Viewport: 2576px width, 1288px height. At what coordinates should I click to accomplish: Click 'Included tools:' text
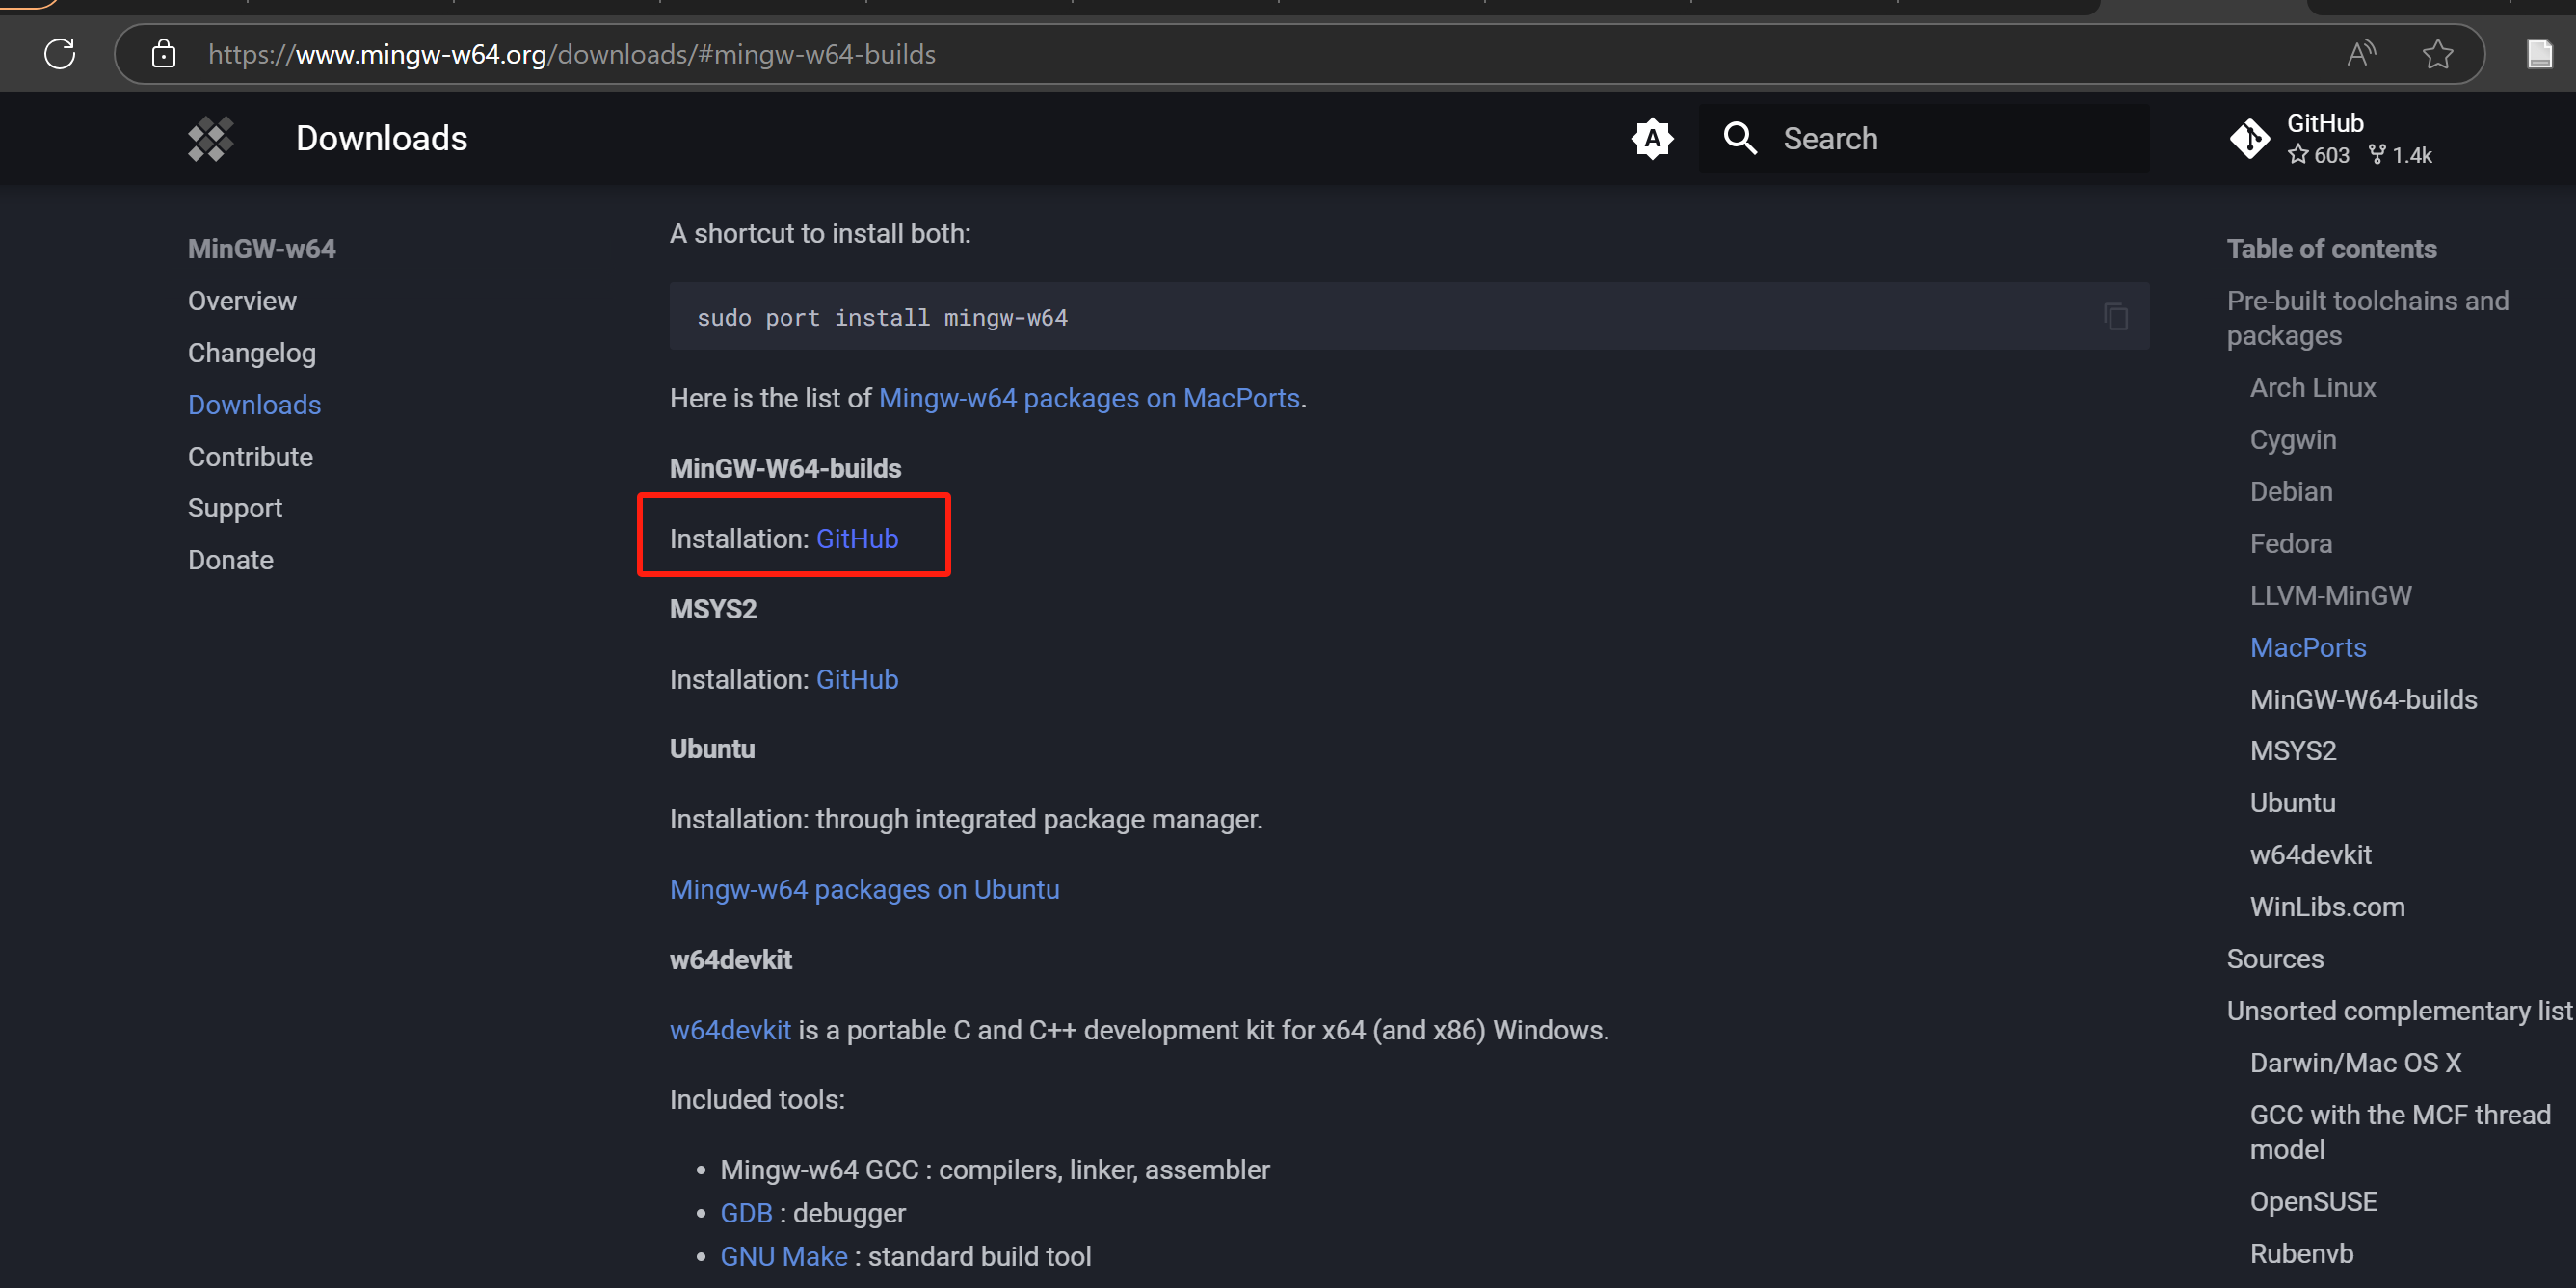pos(757,1100)
